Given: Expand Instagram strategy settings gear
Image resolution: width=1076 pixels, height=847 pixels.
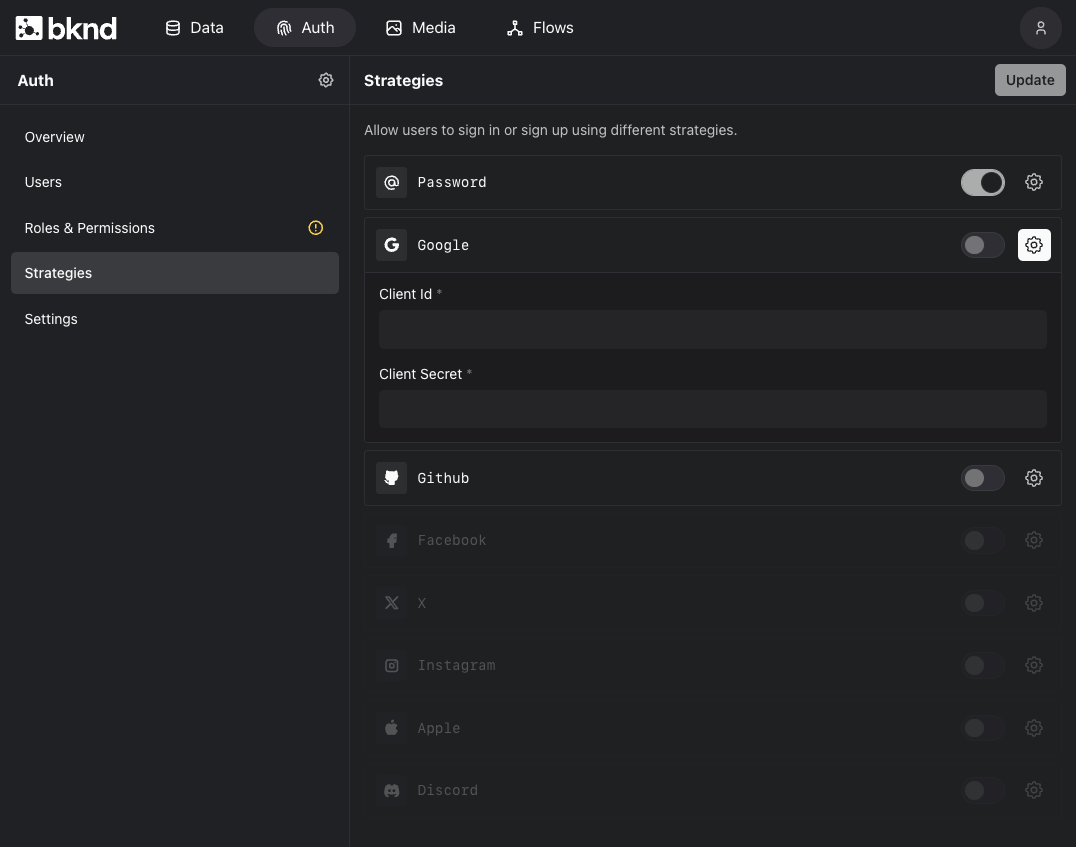Looking at the screenshot, I should [1033, 665].
